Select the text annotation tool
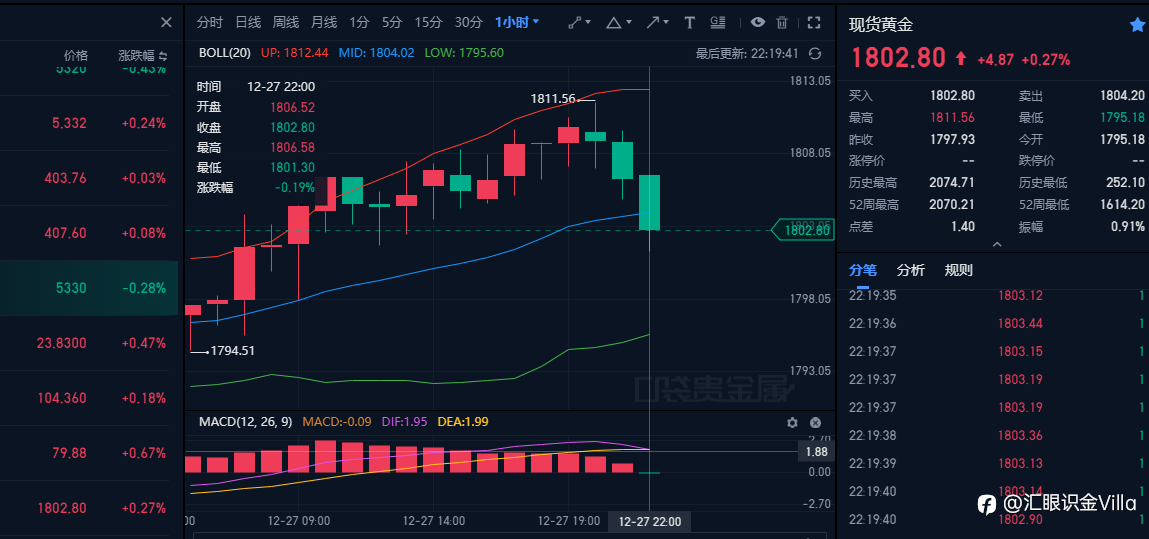Viewport: 1149px width, 539px height. (x=690, y=23)
